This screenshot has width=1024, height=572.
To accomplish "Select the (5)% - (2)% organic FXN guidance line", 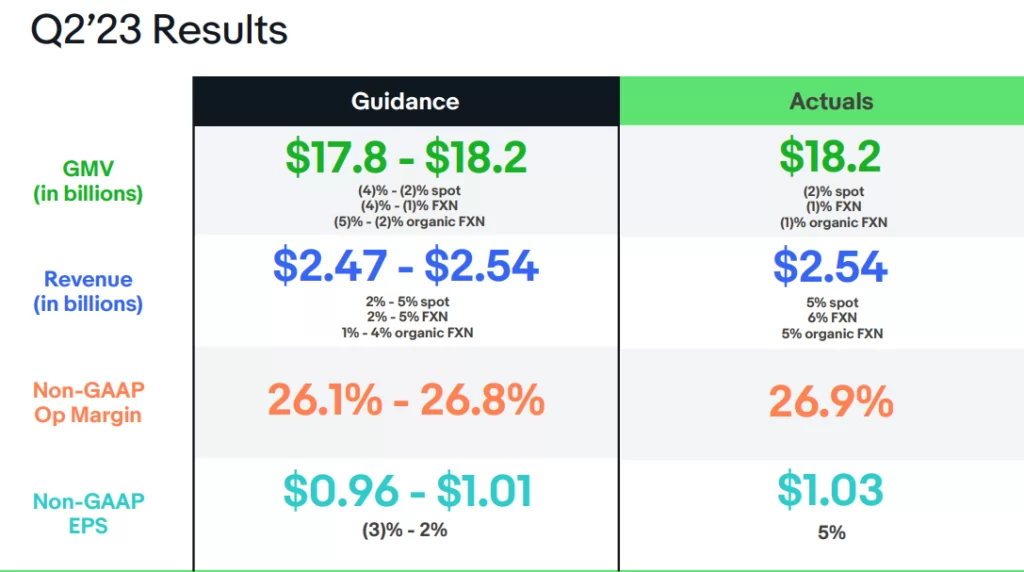I will point(405,223).
